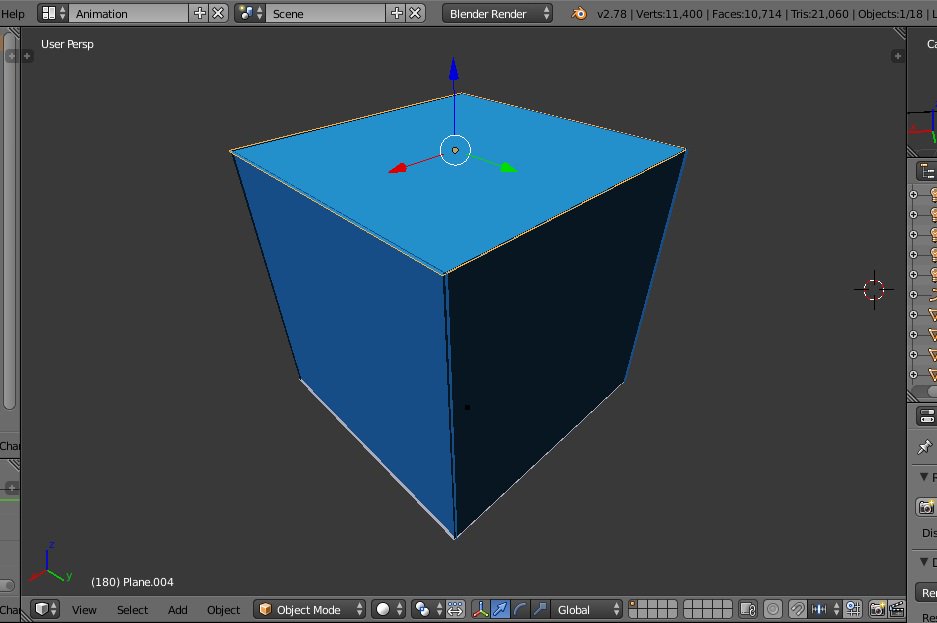Open the snap element type selector
The height and width of the screenshot is (623, 937).
coord(825,609)
